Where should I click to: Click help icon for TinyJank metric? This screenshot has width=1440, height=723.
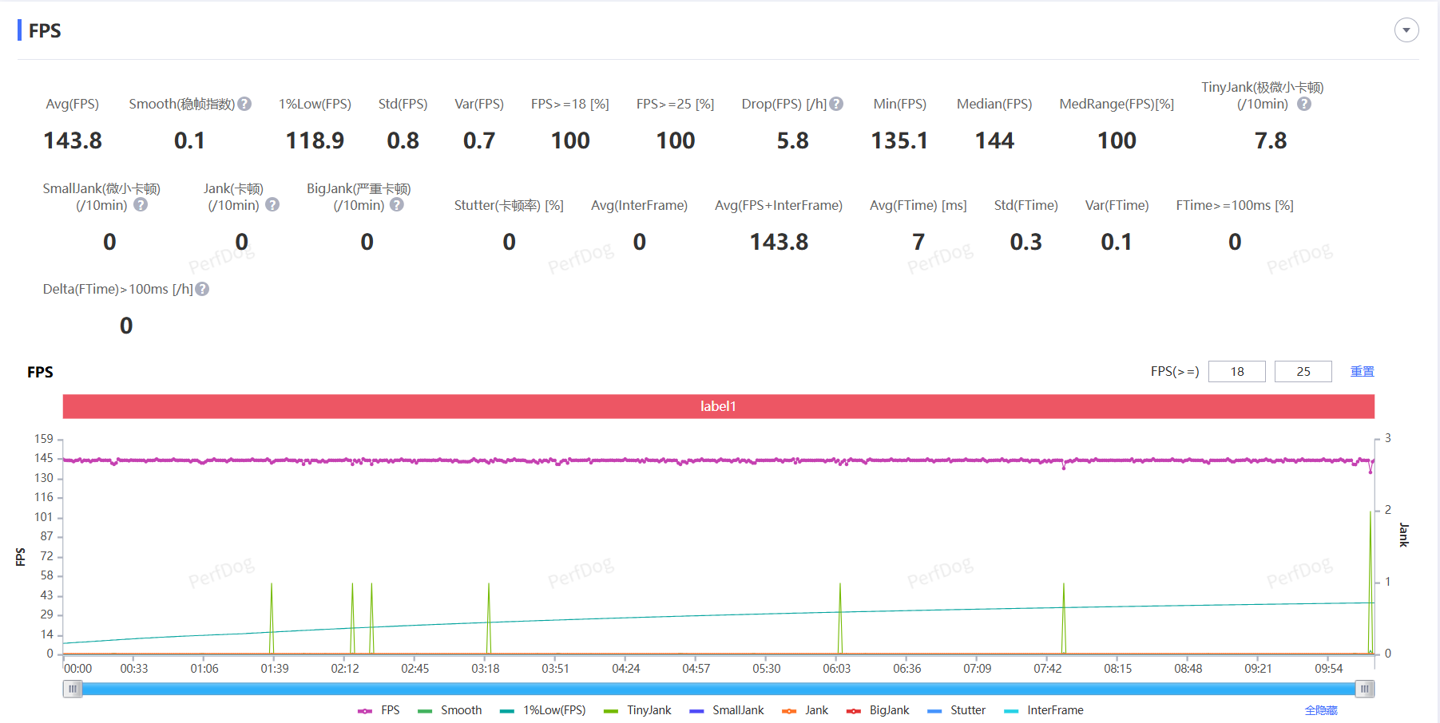[x=1304, y=104]
